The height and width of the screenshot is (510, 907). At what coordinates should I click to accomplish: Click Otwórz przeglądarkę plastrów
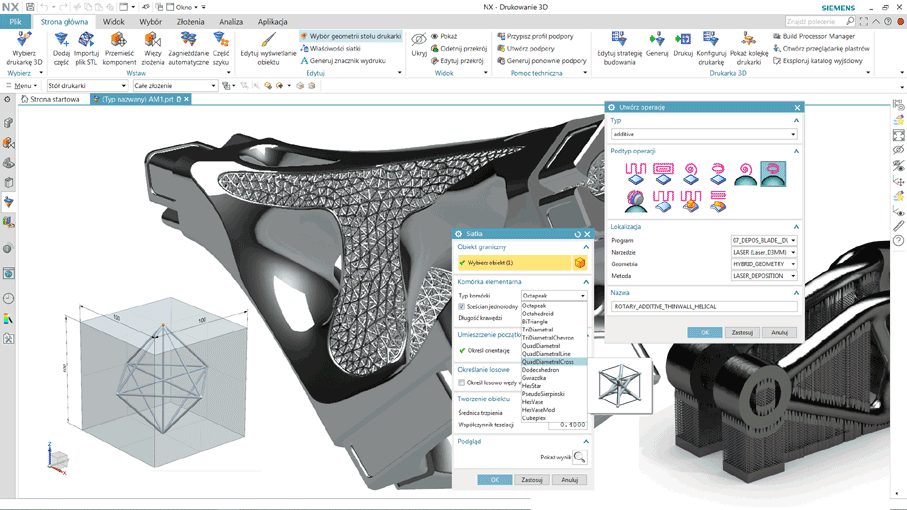click(821, 49)
